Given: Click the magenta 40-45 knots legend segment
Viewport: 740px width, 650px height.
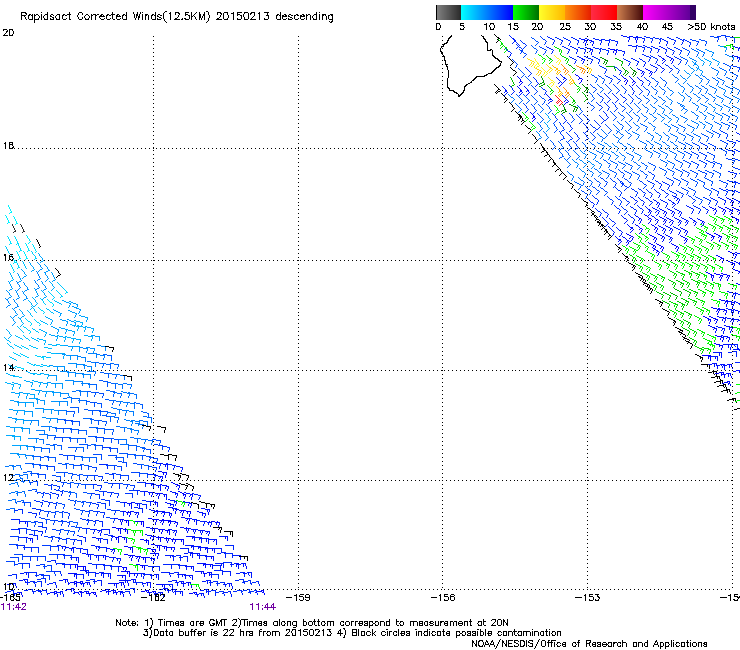Looking at the screenshot, I should click(x=656, y=12).
